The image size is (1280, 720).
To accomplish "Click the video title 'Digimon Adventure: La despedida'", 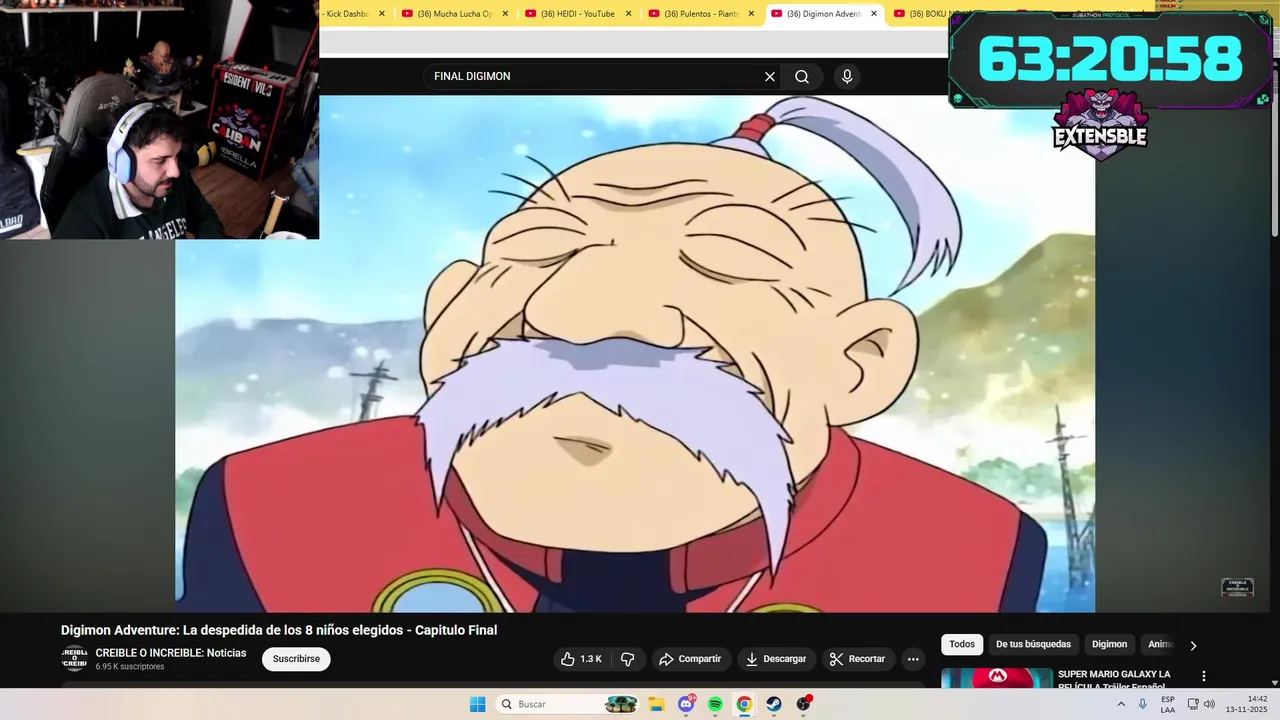I will pos(279,630).
